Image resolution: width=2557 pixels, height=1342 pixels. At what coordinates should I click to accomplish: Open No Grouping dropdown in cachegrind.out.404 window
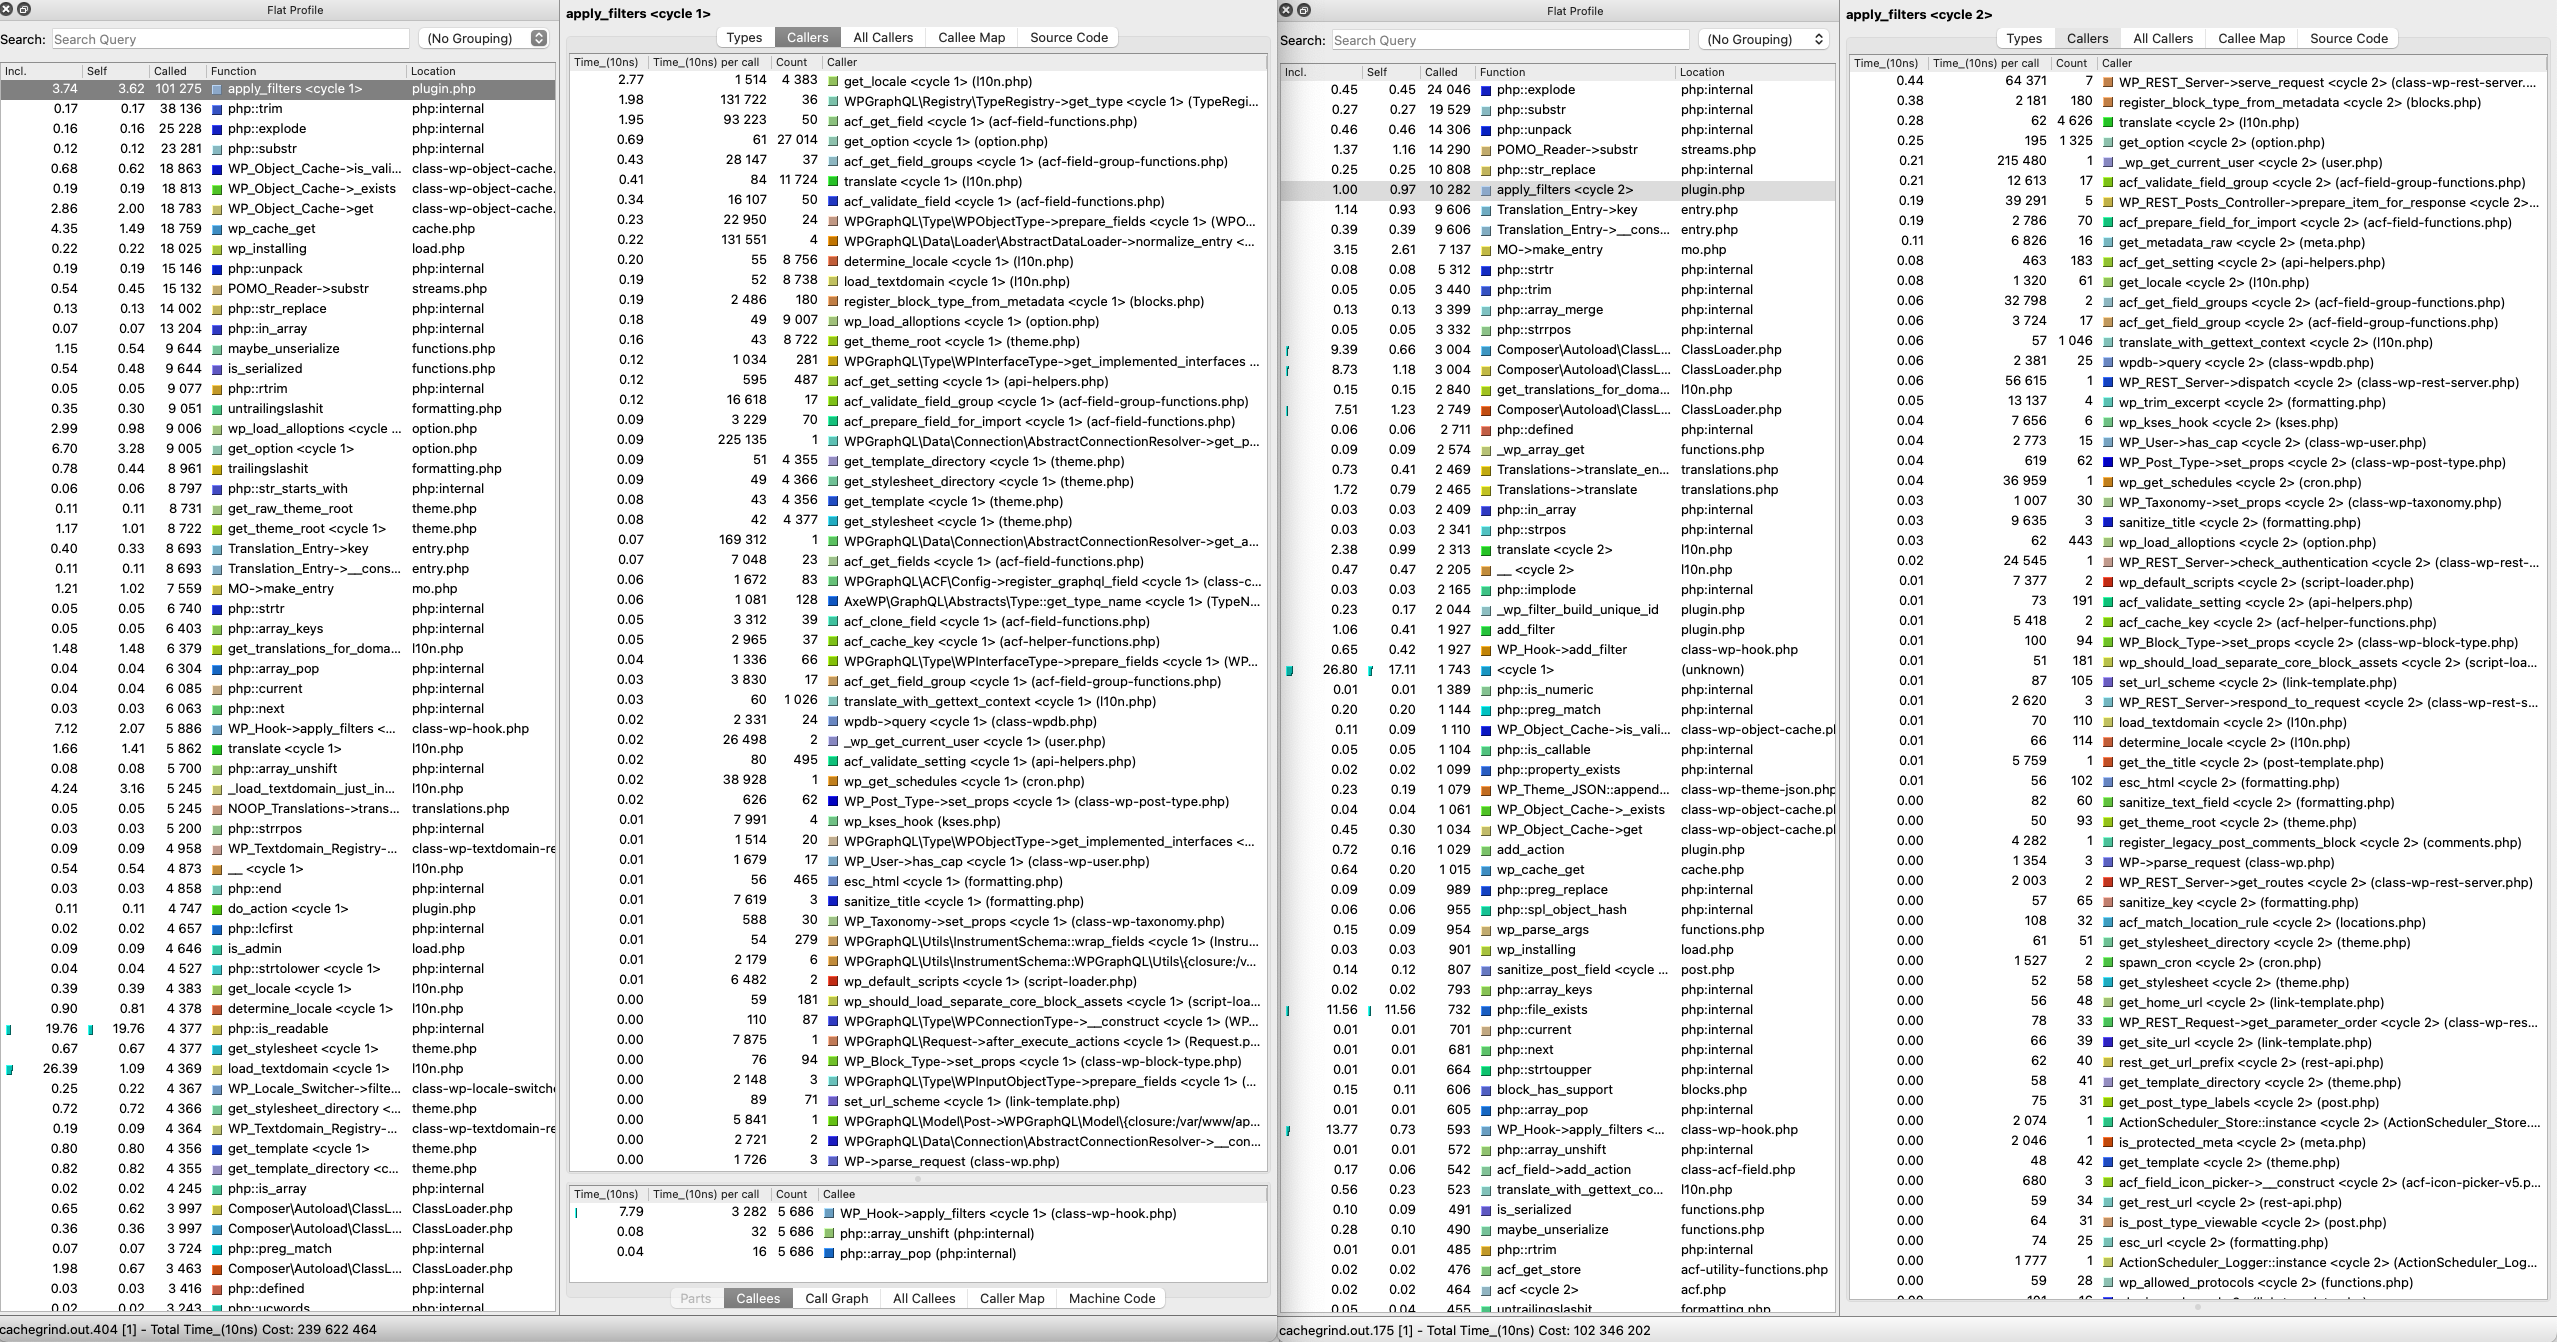click(485, 38)
